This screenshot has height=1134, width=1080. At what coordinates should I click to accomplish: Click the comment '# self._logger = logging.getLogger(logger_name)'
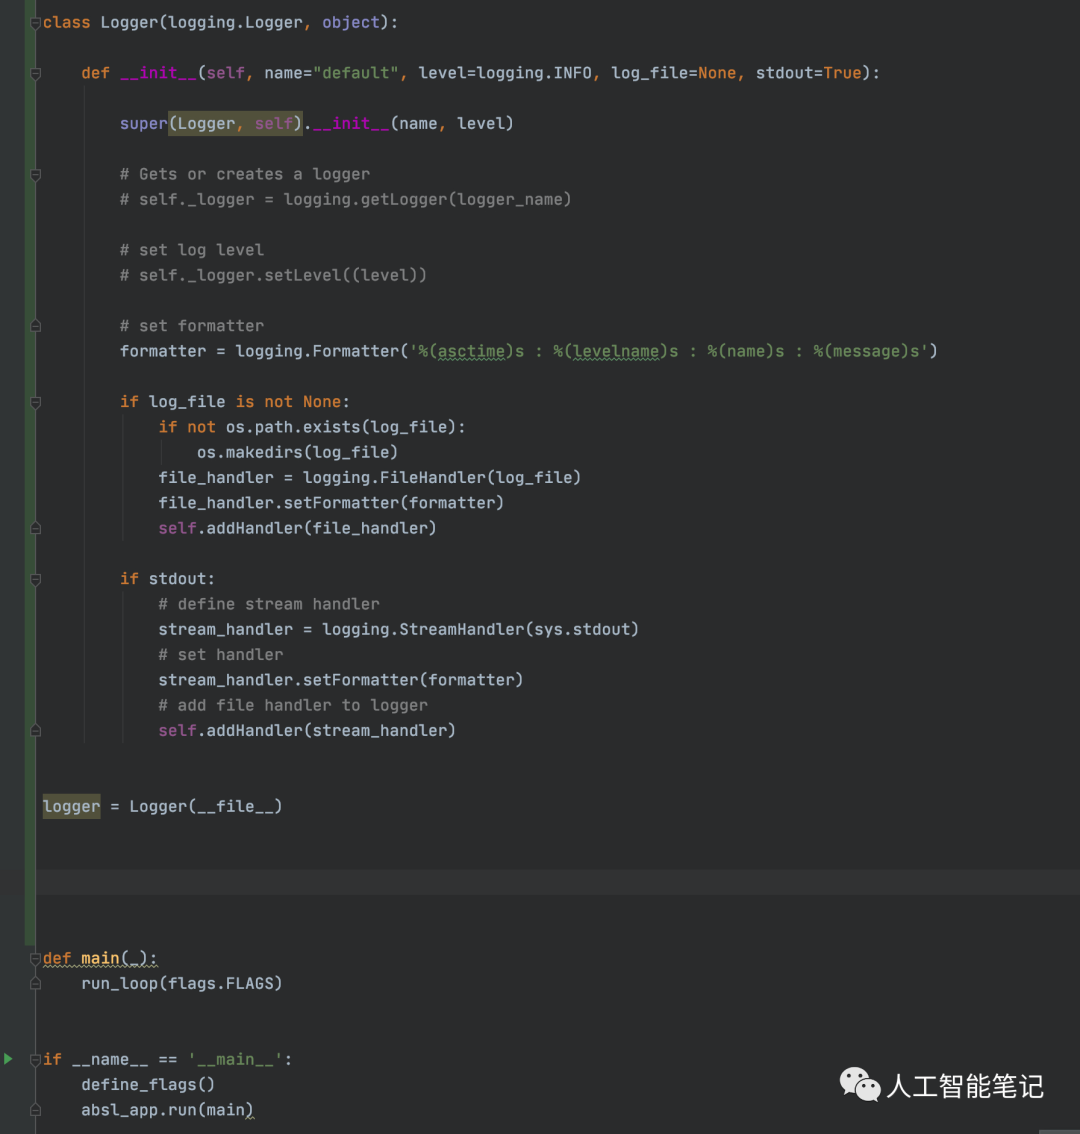[x=346, y=200]
